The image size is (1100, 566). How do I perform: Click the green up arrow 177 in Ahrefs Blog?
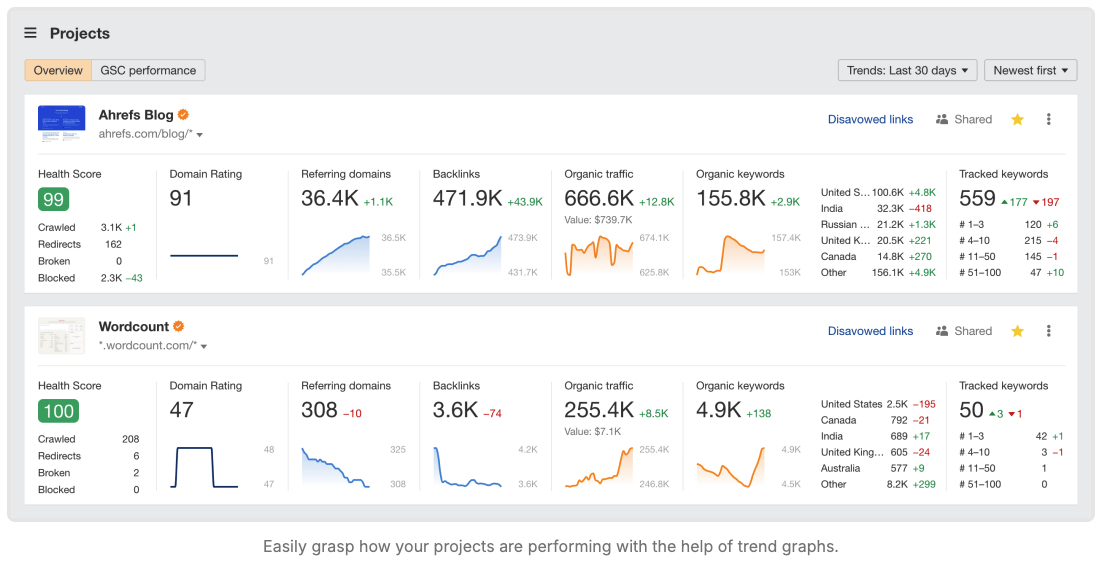click(1014, 202)
